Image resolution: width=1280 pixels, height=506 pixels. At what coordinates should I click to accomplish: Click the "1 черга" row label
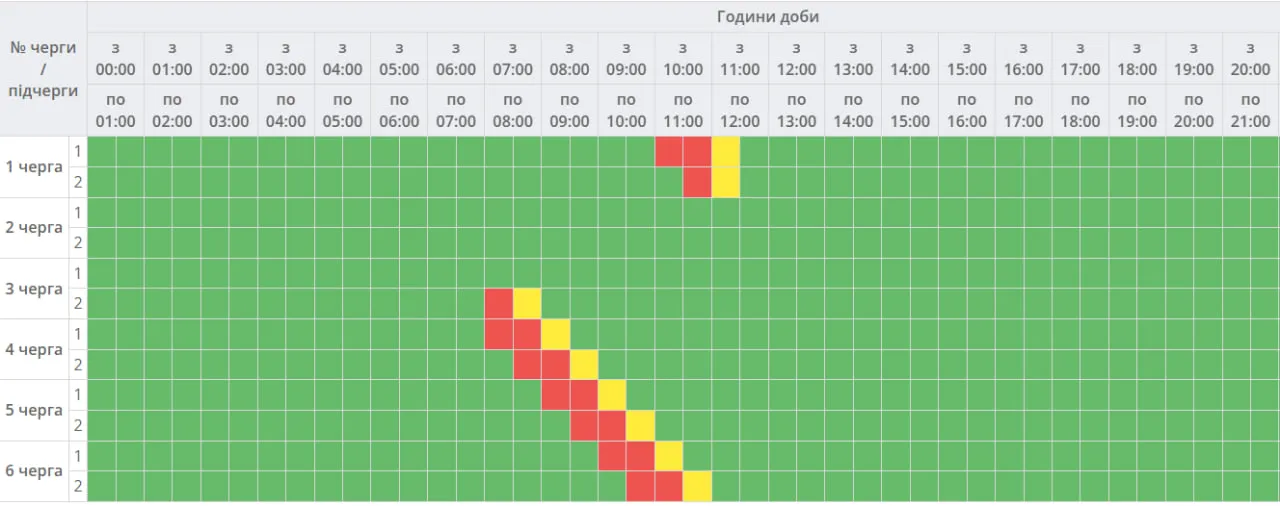34,167
